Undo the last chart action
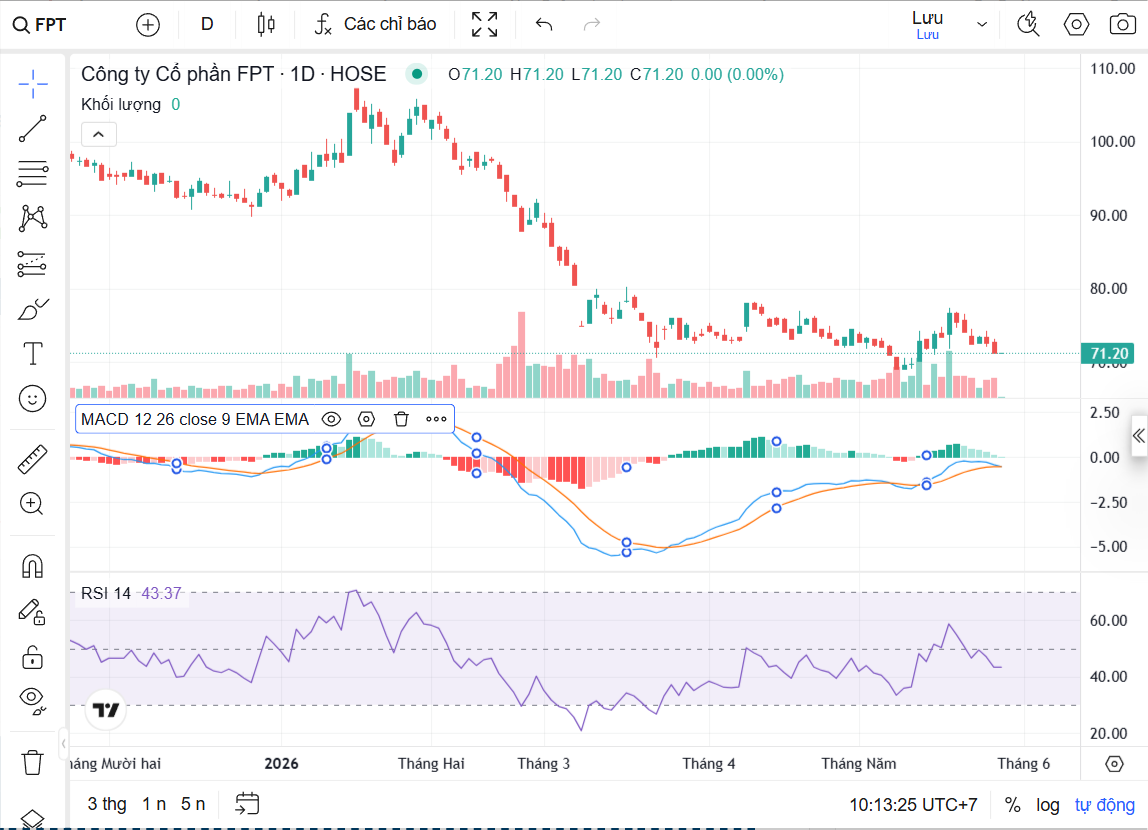Image resolution: width=1148 pixels, height=830 pixels. pos(544,25)
